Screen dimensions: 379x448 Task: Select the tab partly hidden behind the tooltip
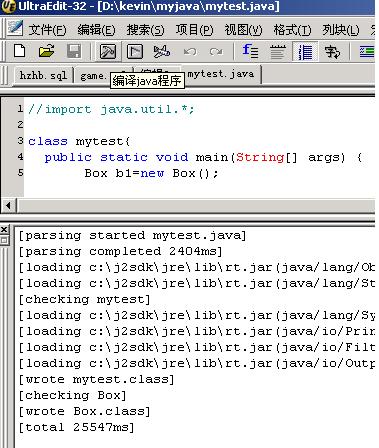click(x=157, y=70)
